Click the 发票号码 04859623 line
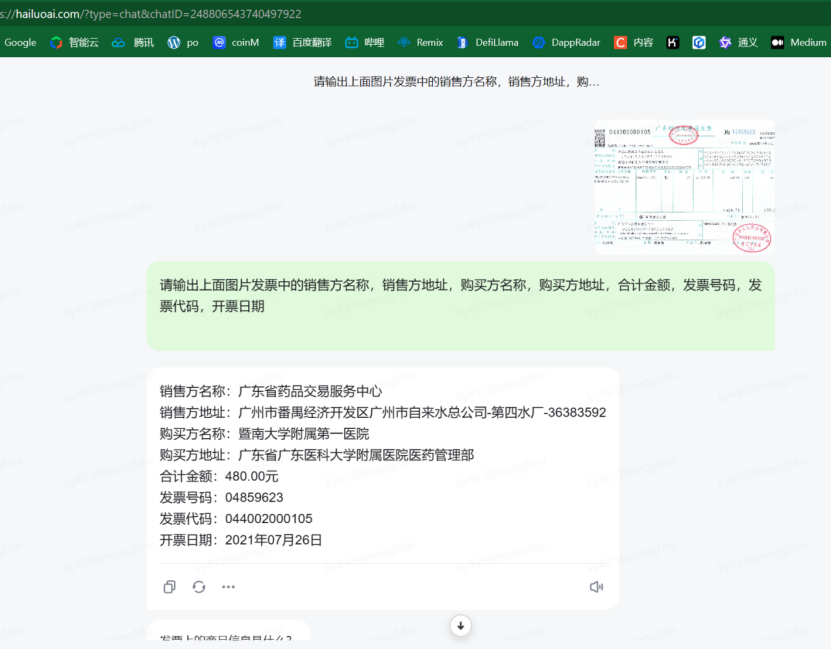 [222, 497]
